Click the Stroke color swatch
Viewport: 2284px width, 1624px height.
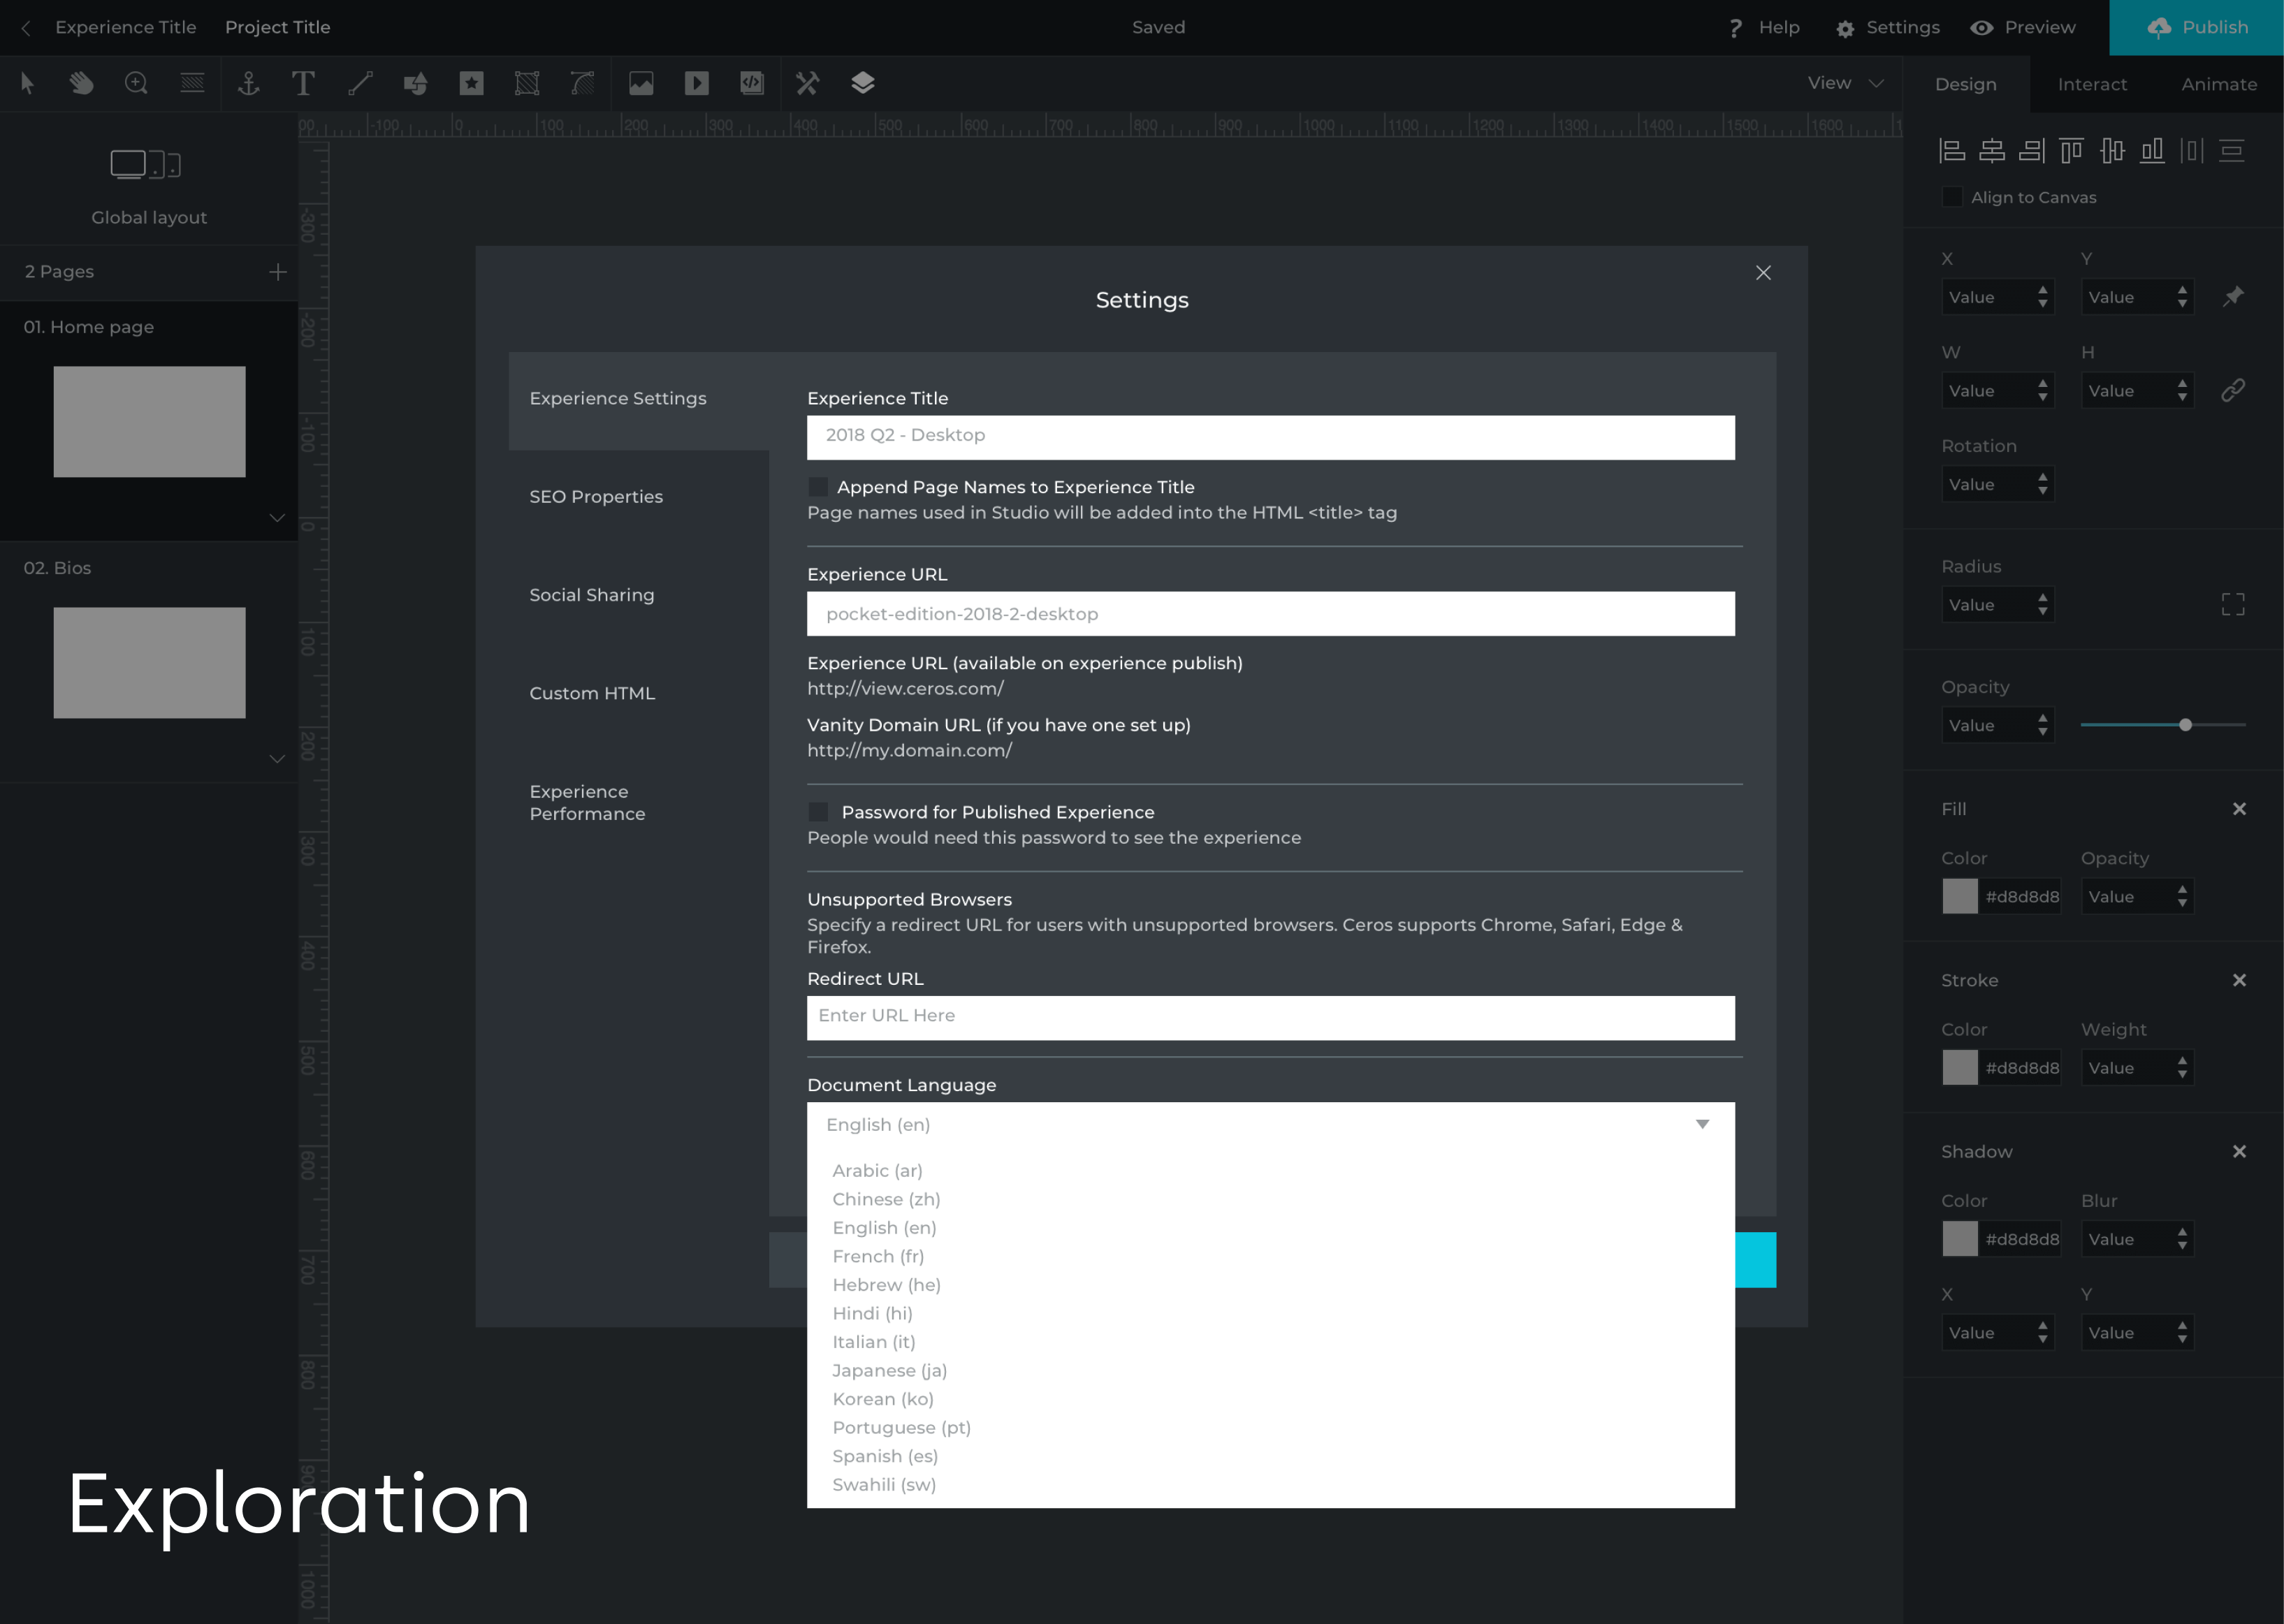click(1960, 1067)
